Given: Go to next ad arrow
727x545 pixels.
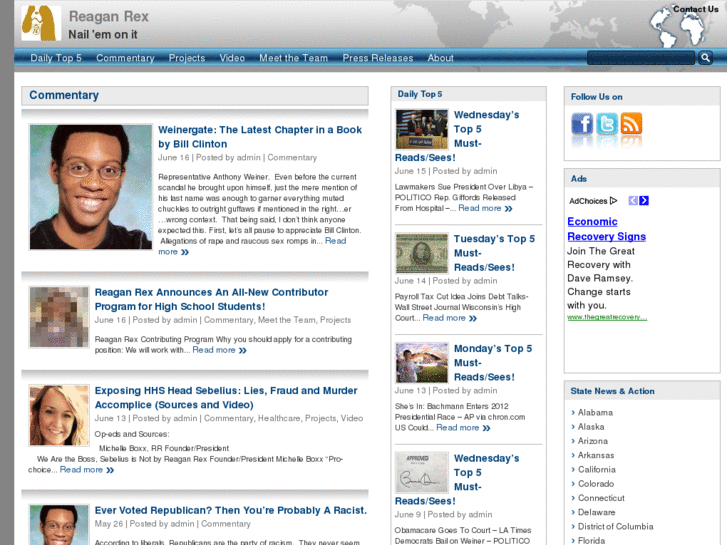Looking at the screenshot, I should 644,200.
